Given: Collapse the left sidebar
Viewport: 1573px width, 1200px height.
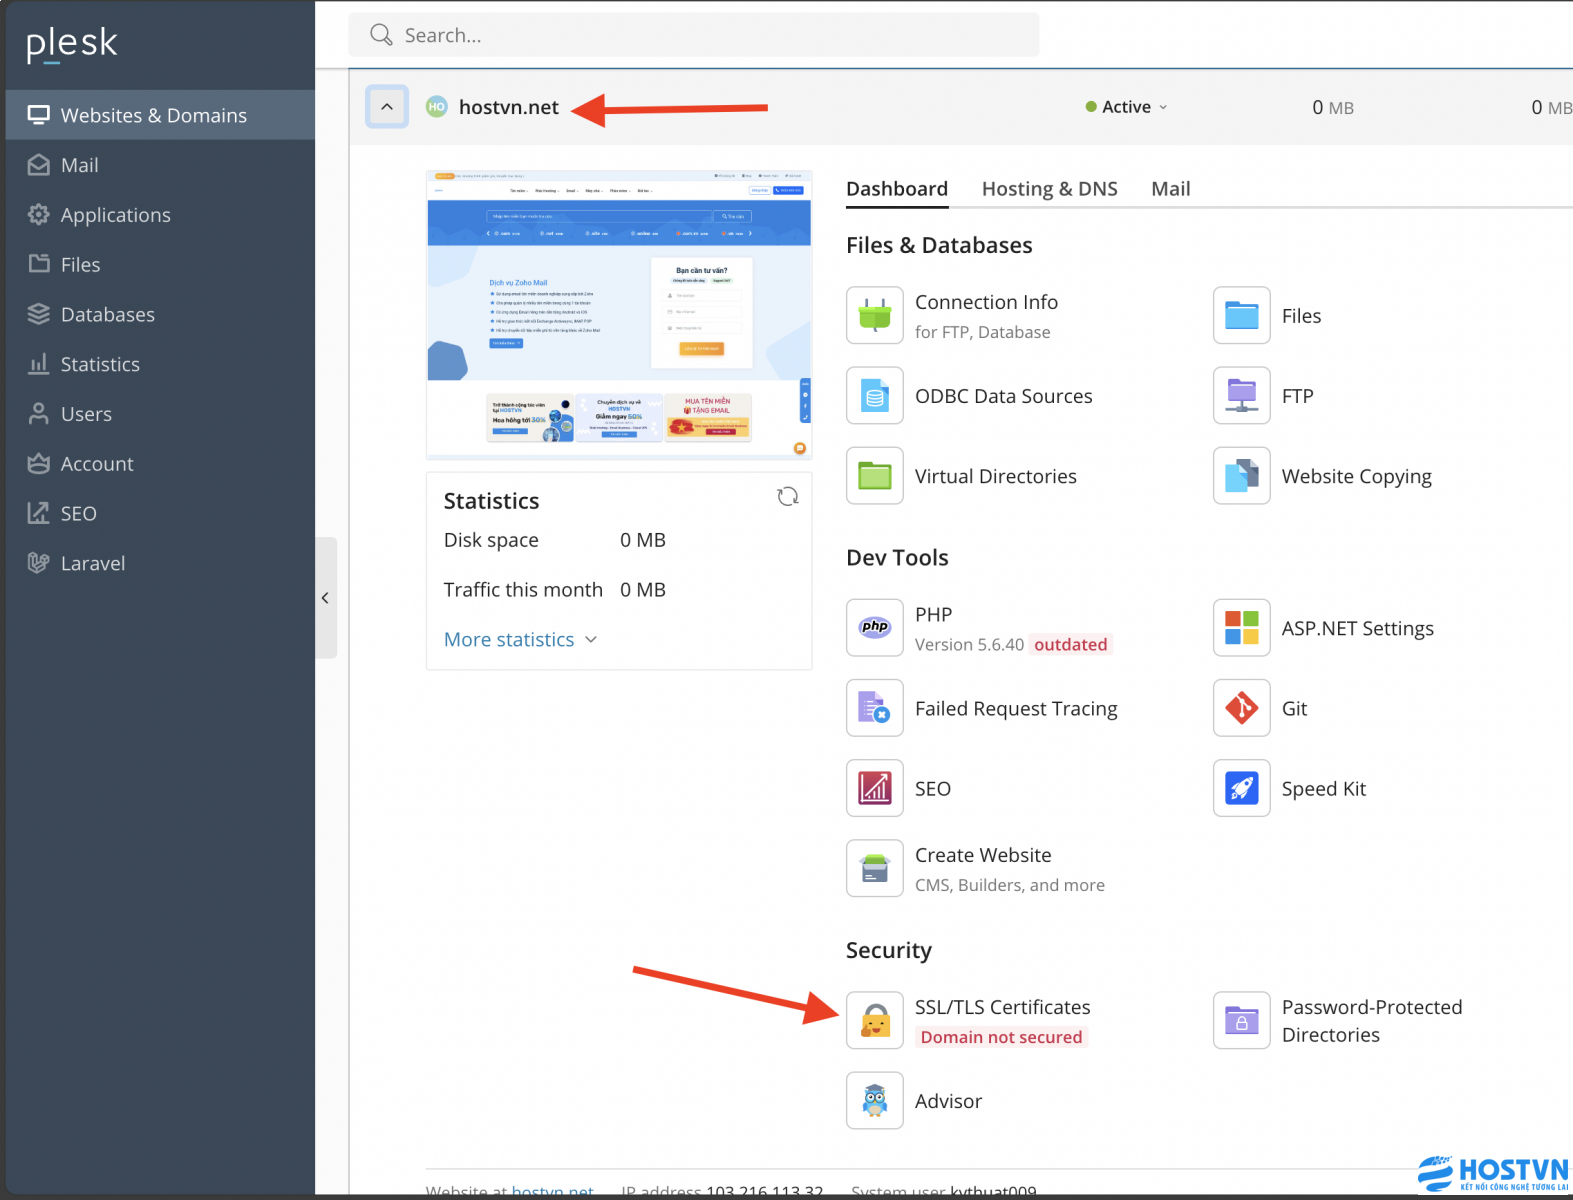Looking at the screenshot, I should (x=325, y=598).
